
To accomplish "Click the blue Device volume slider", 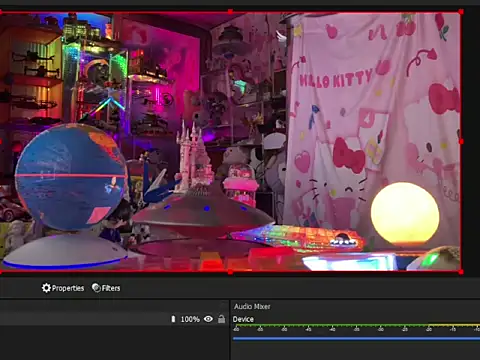I will [x=356, y=339].
